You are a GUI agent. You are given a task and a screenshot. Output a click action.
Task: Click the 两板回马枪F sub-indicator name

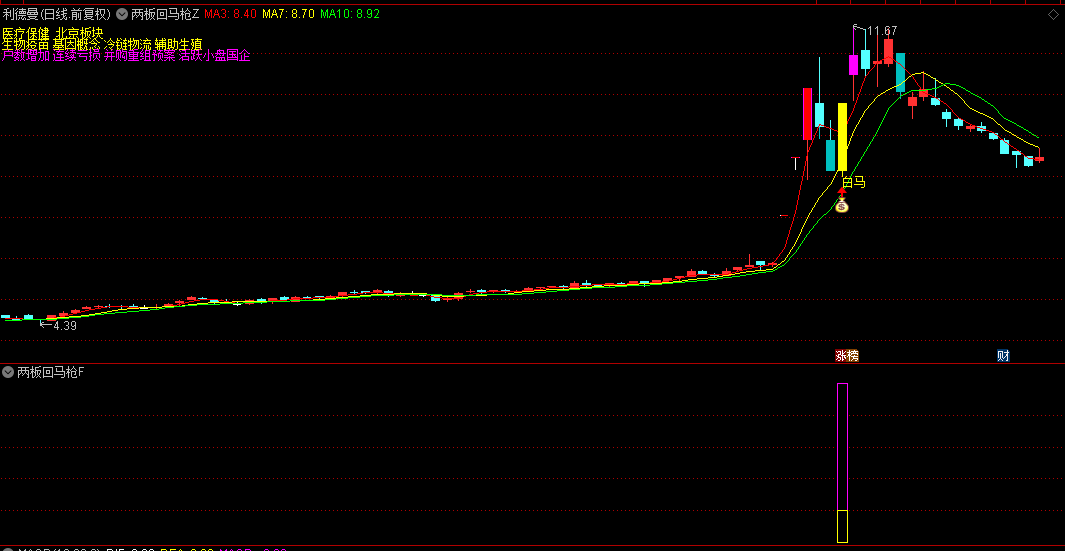point(50,372)
